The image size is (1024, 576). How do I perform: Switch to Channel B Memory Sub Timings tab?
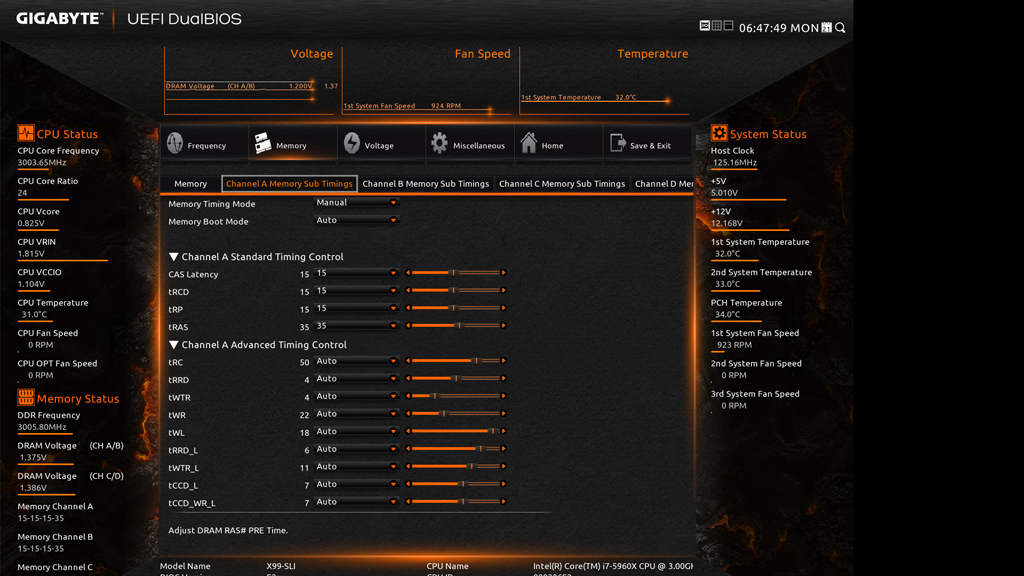(x=425, y=184)
